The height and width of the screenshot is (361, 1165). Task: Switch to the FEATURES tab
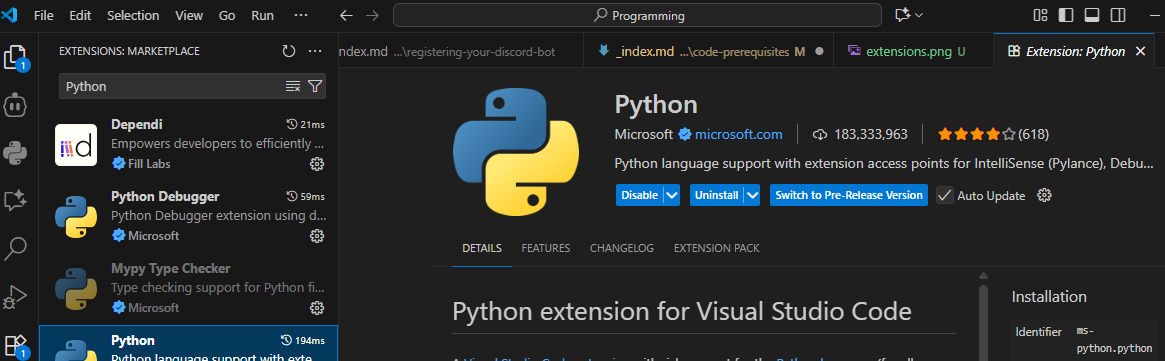pyautogui.click(x=545, y=248)
